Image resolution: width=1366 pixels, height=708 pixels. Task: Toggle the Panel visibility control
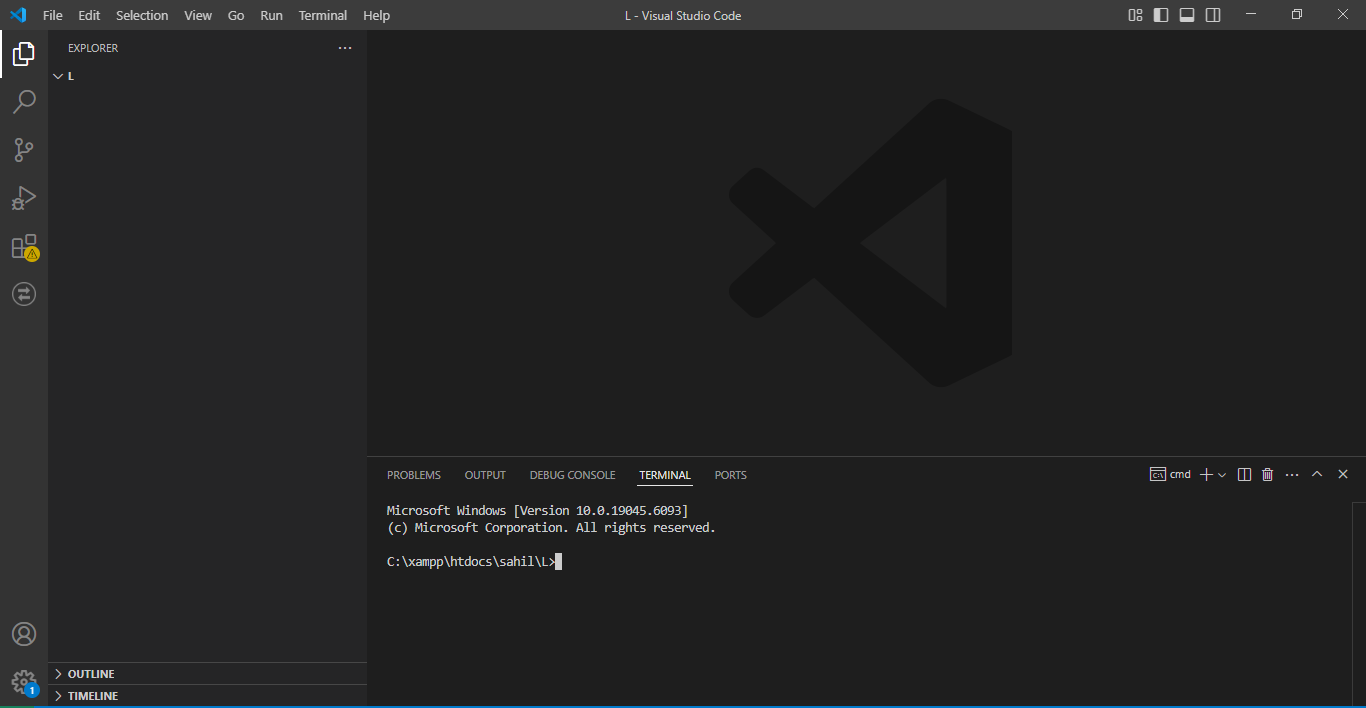tap(1186, 15)
